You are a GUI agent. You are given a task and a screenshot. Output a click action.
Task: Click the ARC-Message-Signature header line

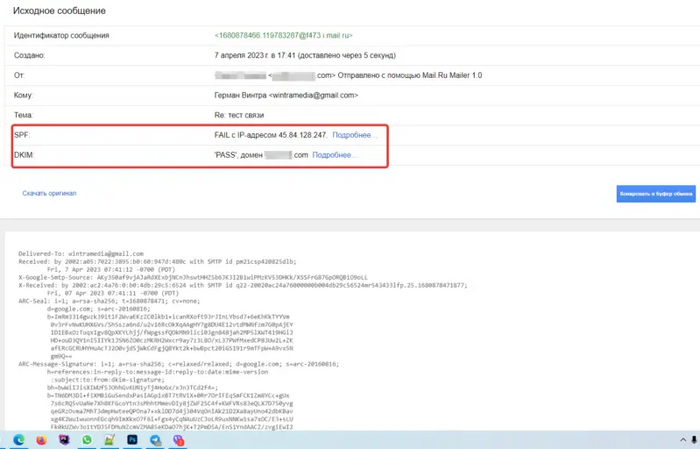coord(179,364)
